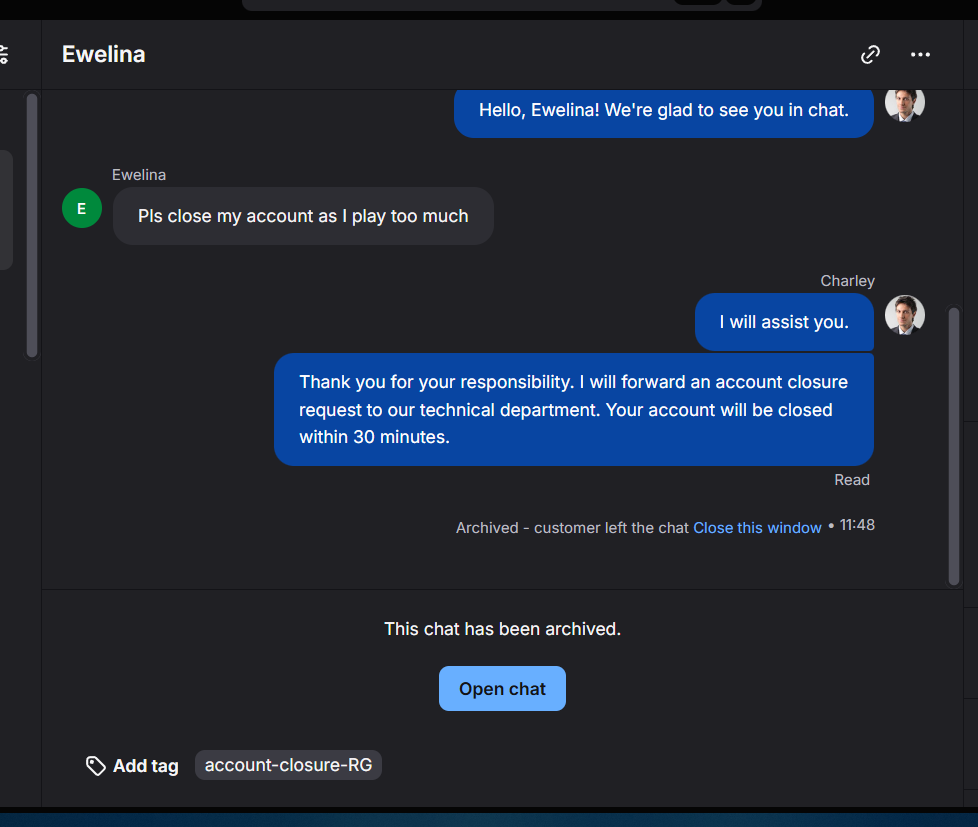Screen dimensions: 978x827
Task: Click the copy chat link icon
Action: 870,54
